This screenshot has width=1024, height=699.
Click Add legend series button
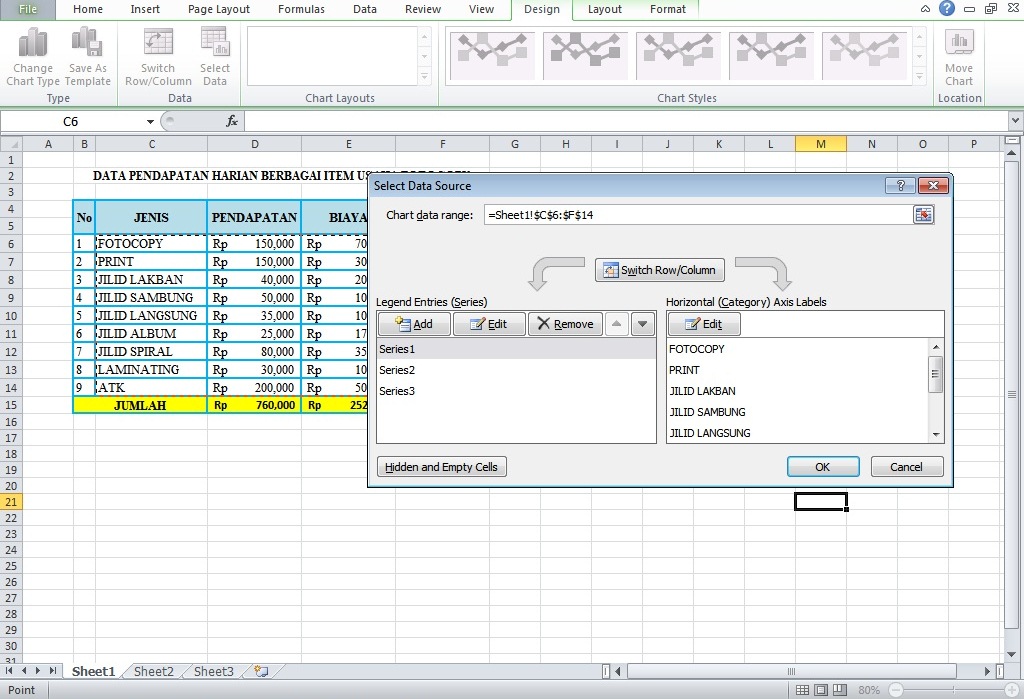click(414, 324)
